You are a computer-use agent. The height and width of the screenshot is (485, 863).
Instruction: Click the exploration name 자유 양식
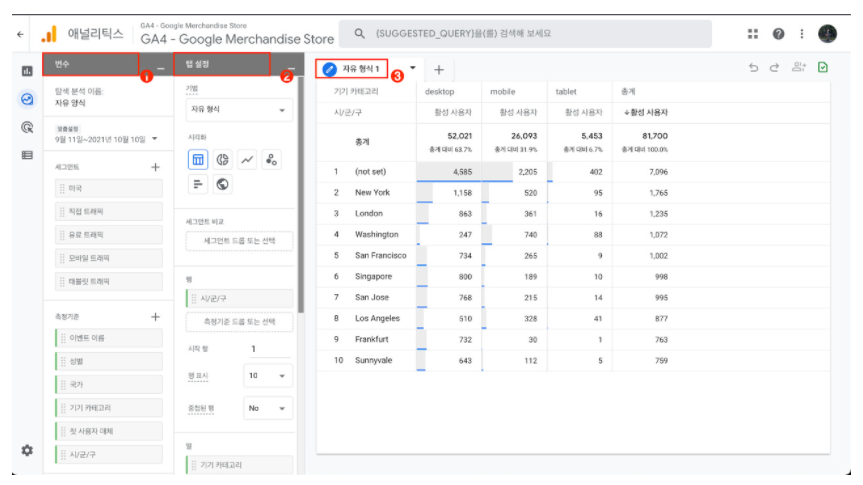70,103
